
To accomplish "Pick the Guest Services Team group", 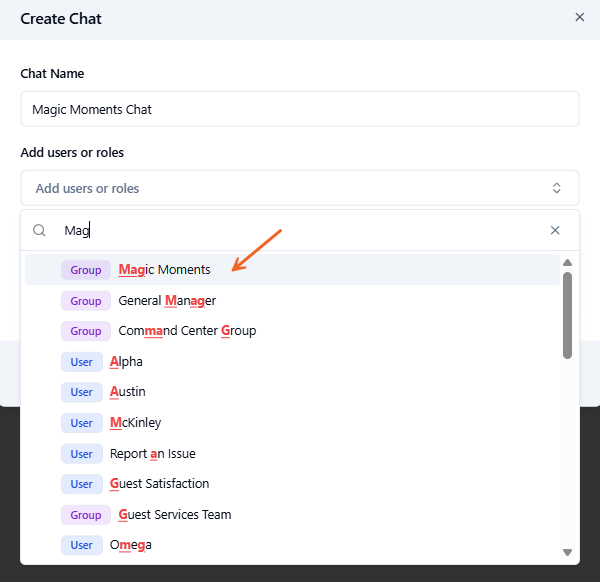I will pos(174,515).
